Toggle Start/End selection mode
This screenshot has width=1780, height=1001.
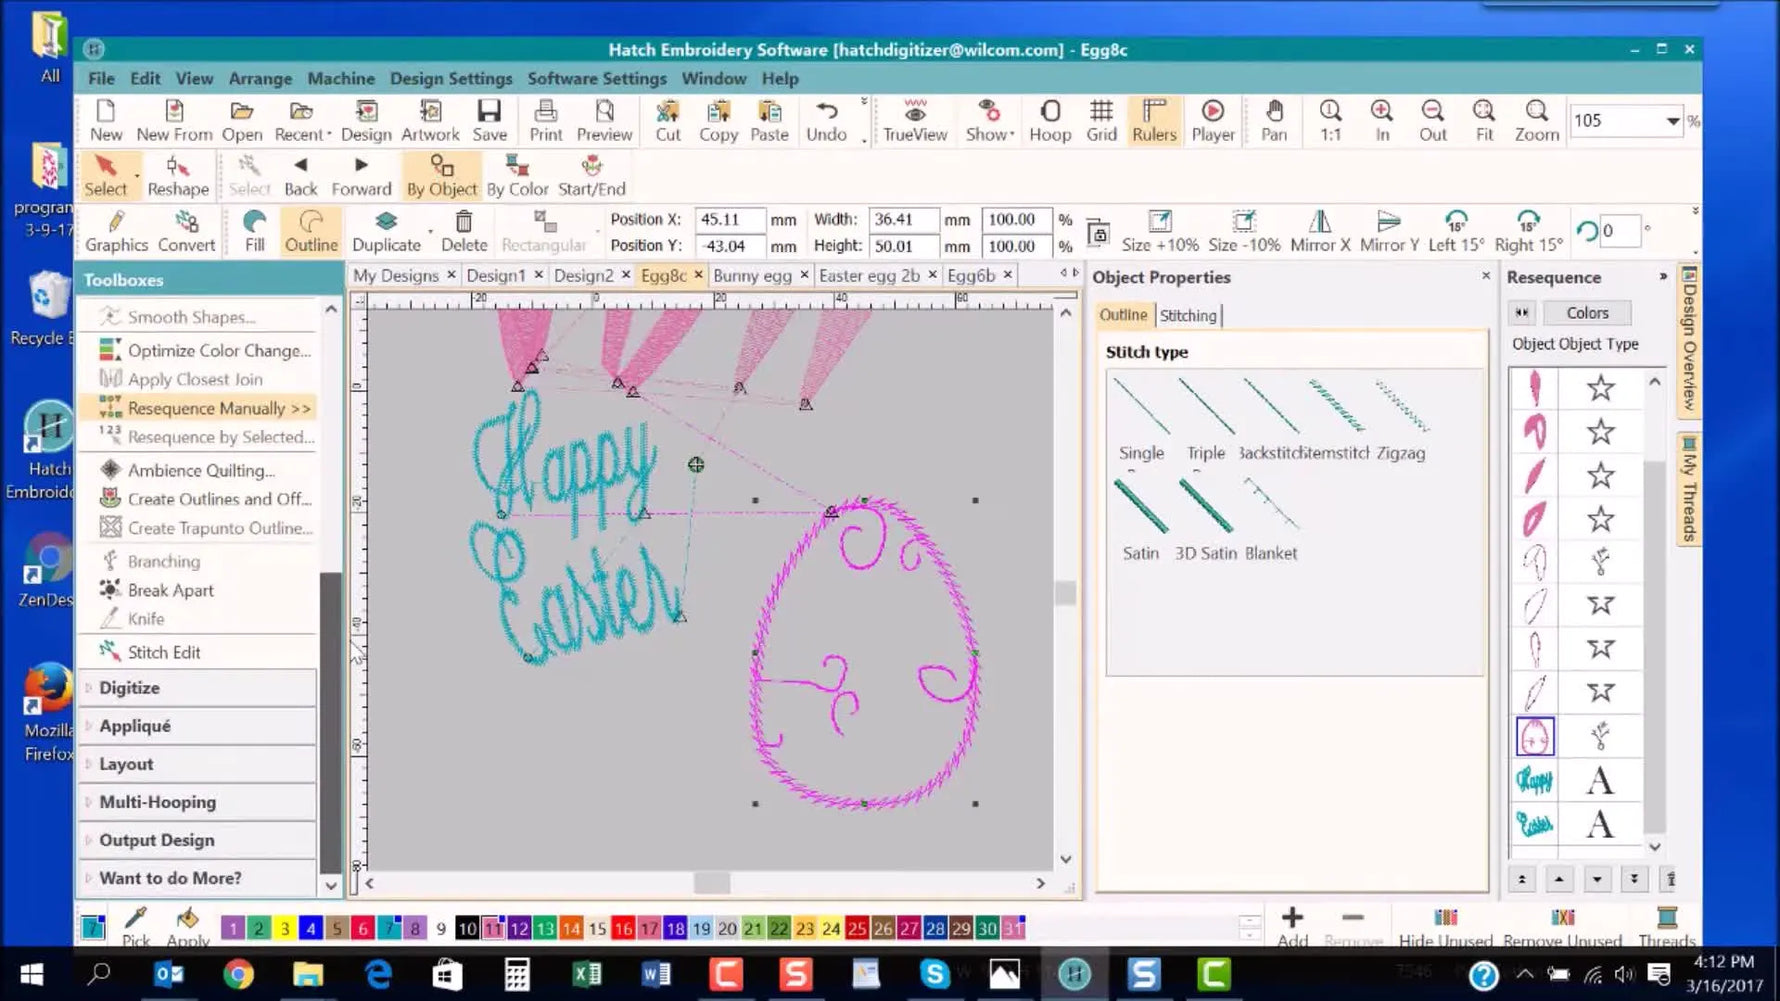pyautogui.click(x=591, y=176)
